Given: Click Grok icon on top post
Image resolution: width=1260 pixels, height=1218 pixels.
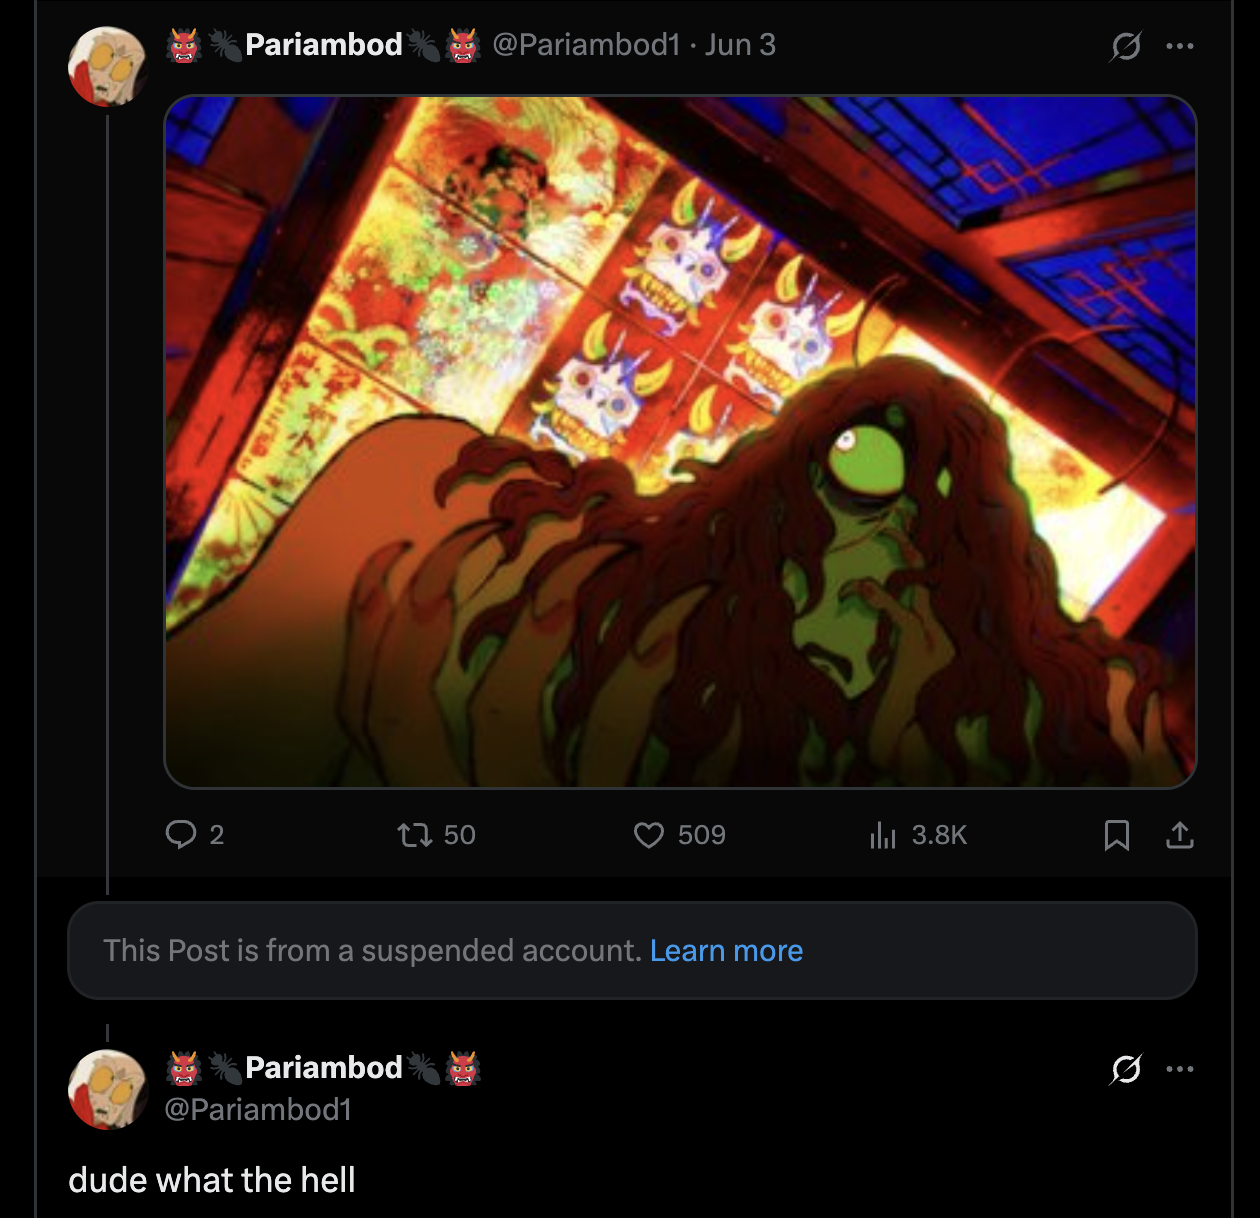Looking at the screenshot, I should (1126, 46).
